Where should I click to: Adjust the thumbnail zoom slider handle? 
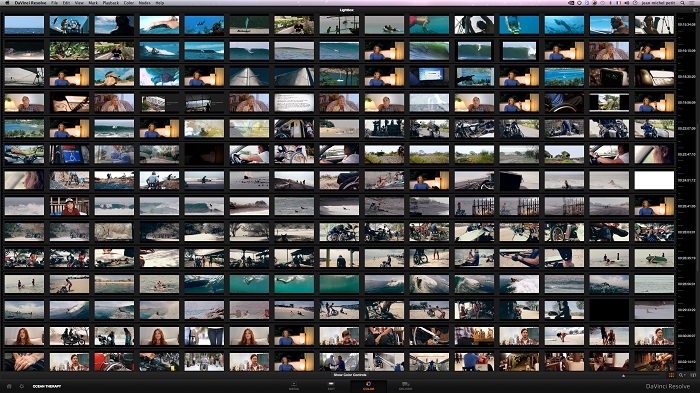tap(623, 376)
